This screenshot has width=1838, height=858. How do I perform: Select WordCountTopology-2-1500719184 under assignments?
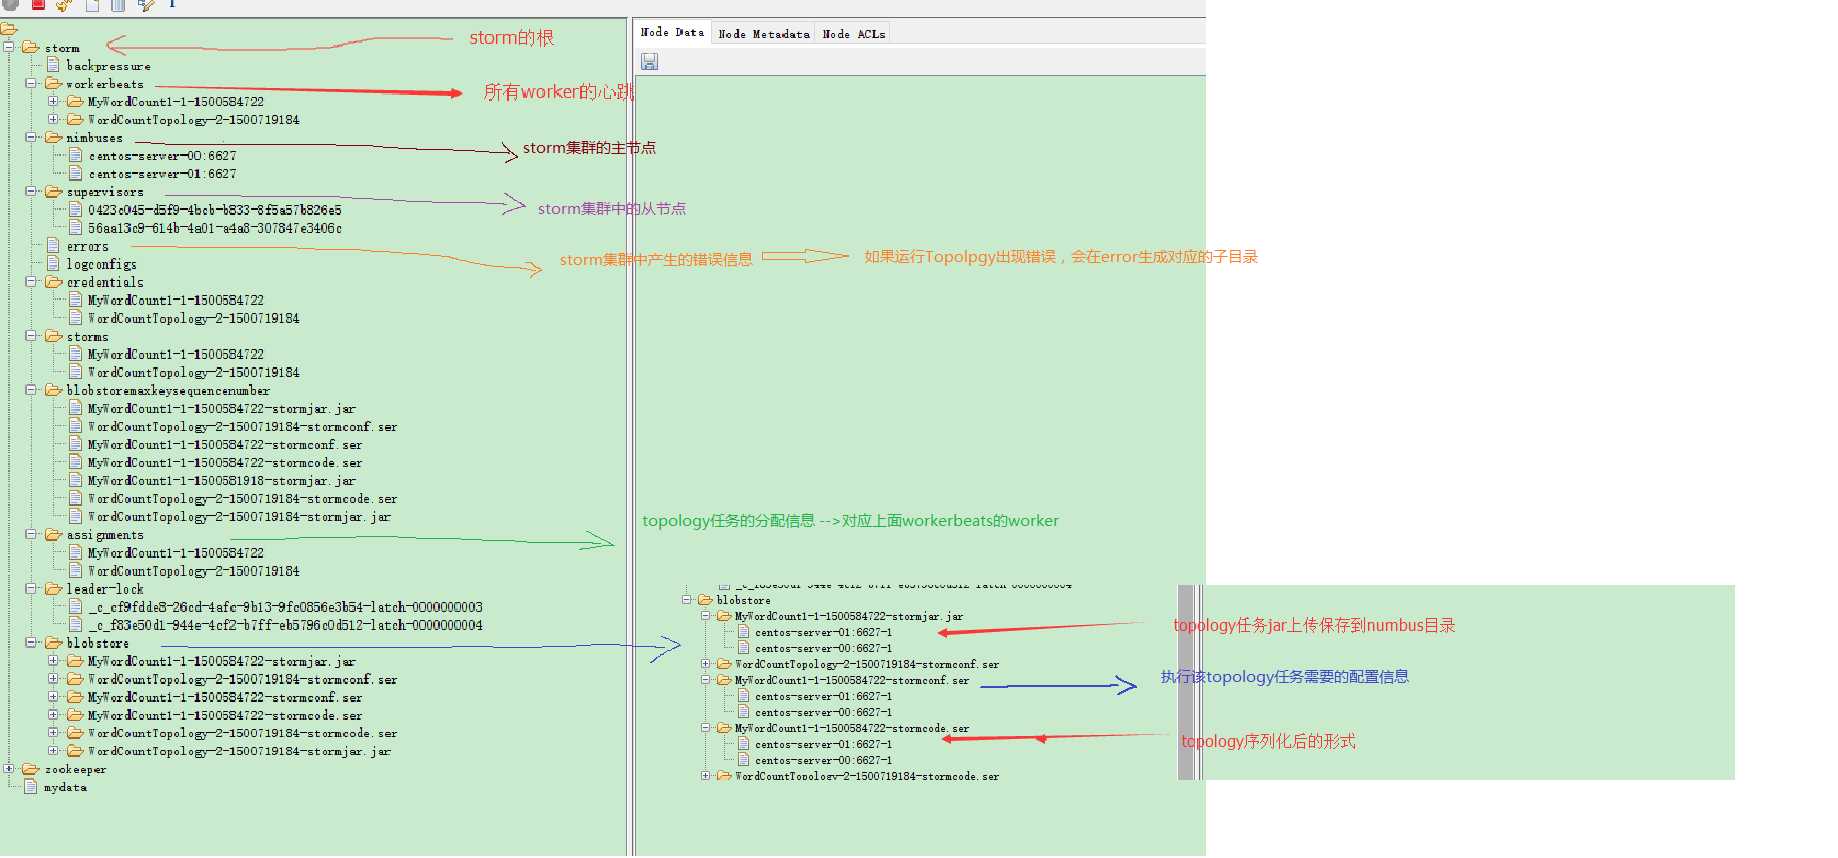(194, 571)
